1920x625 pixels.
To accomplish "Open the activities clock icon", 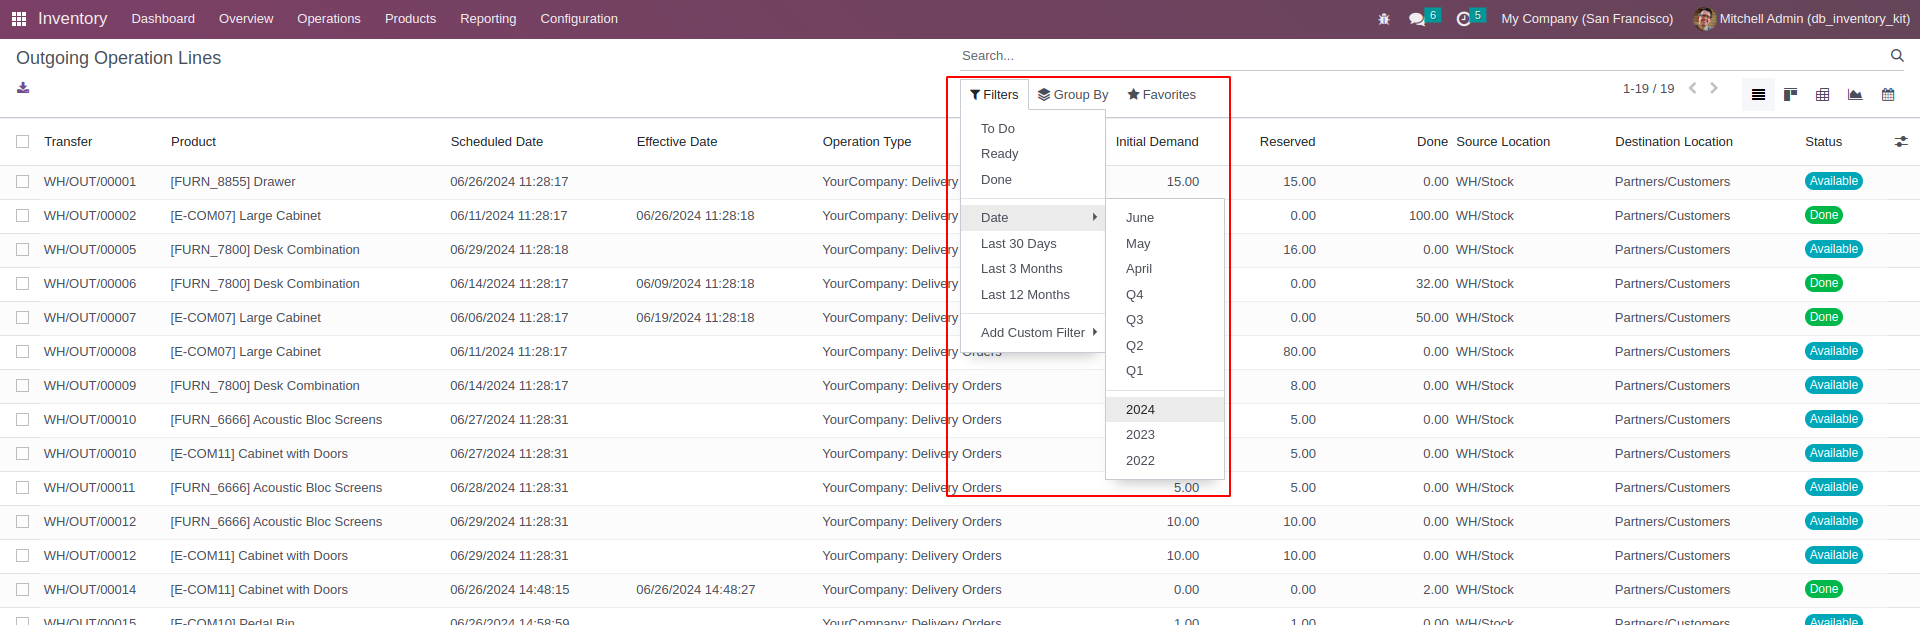I will point(1464,19).
